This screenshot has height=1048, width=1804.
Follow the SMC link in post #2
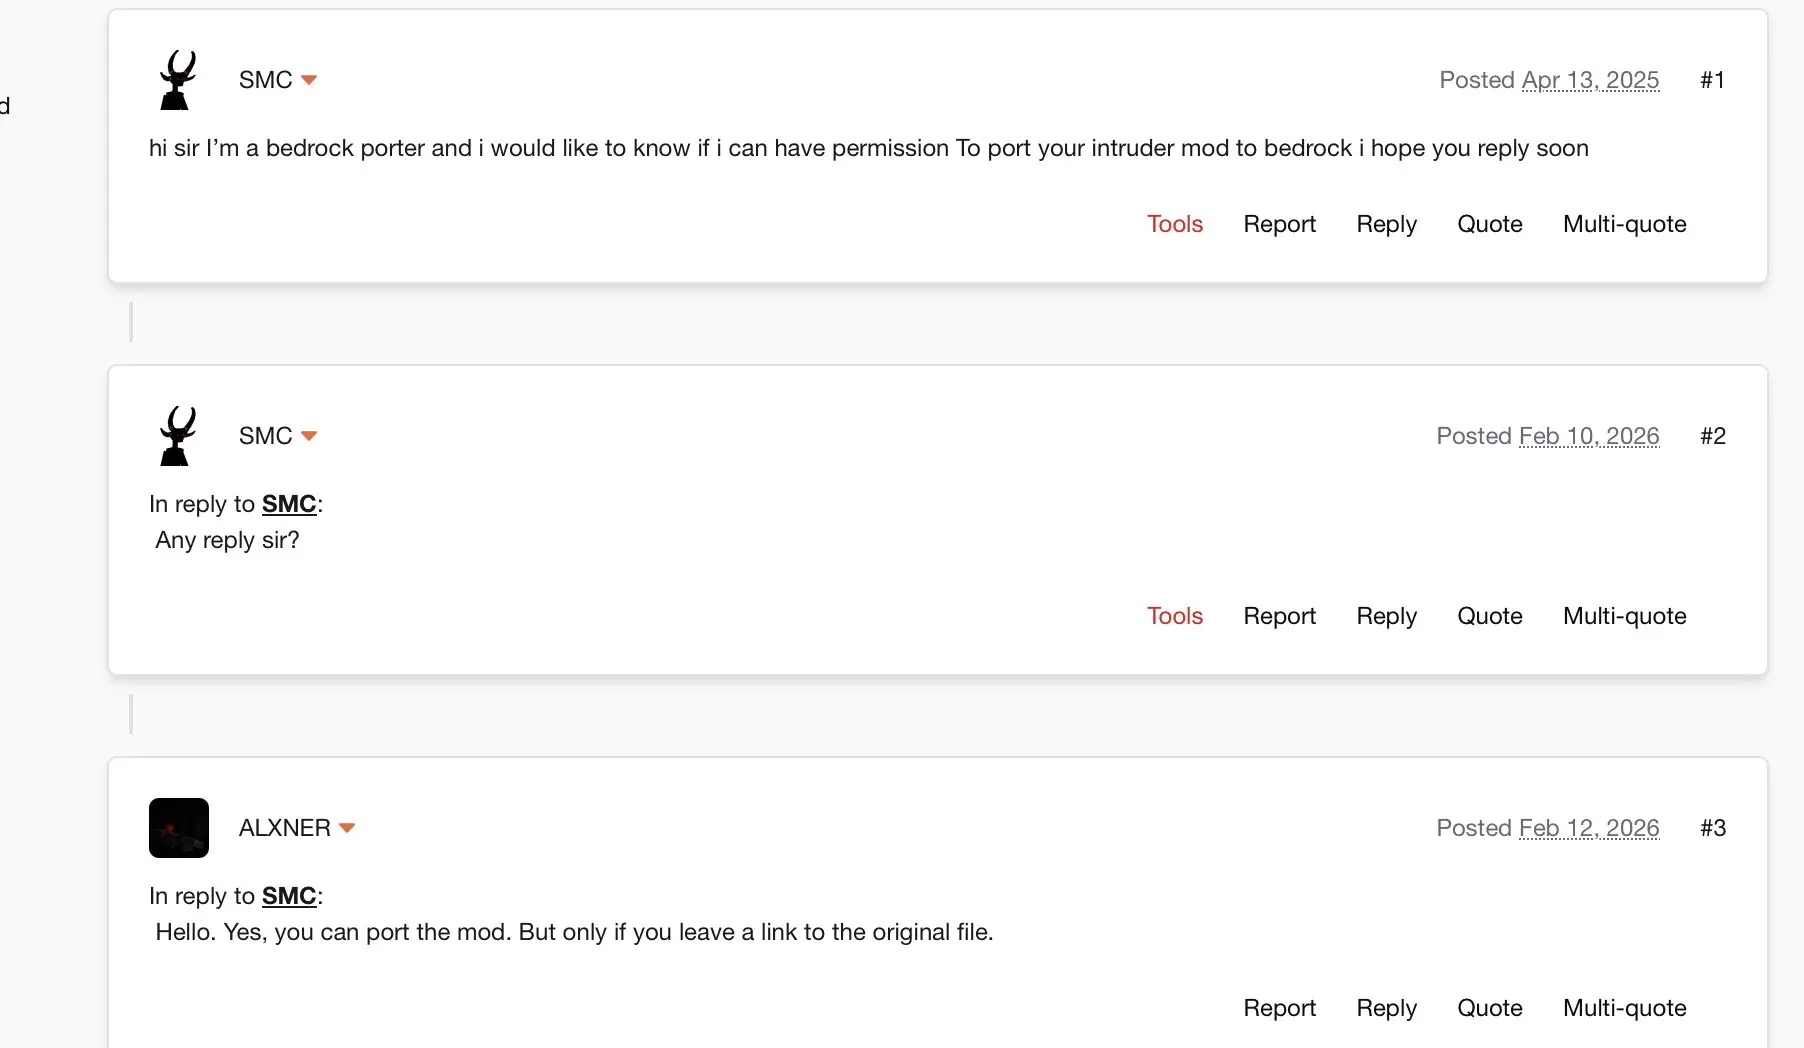tap(289, 504)
